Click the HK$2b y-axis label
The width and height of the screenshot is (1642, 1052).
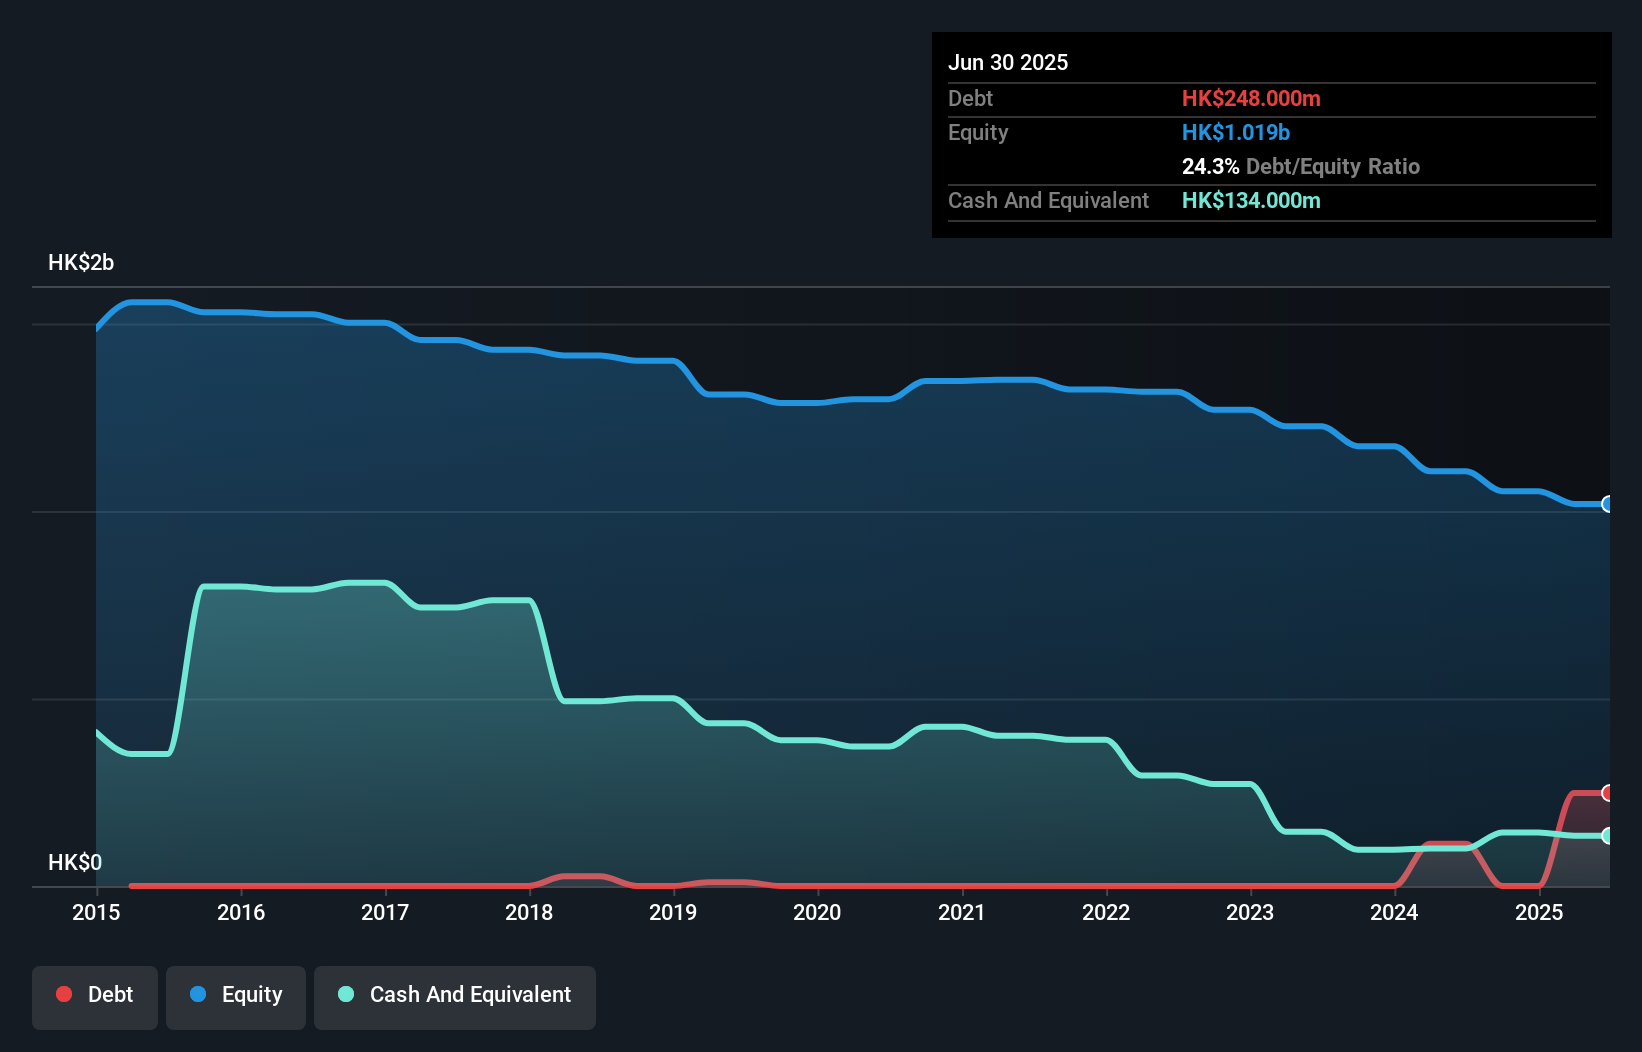coord(81,263)
